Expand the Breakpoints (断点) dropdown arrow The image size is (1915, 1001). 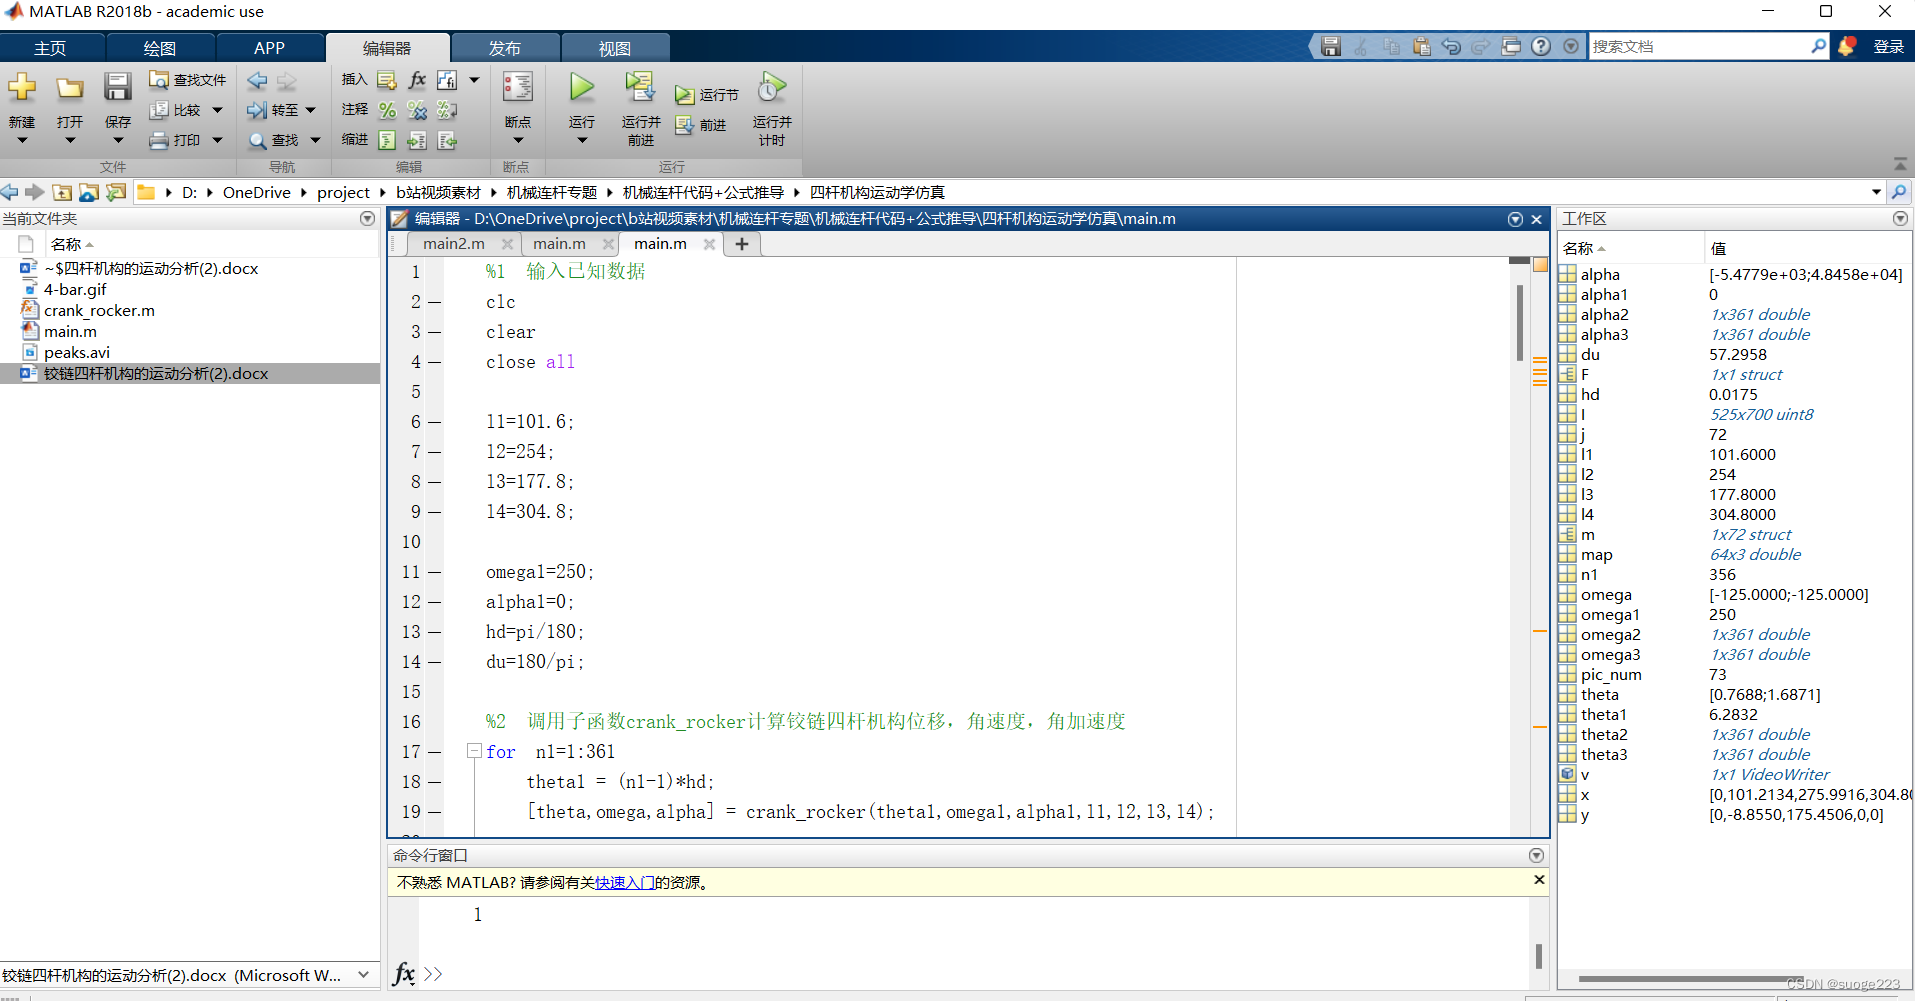click(518, 140)
